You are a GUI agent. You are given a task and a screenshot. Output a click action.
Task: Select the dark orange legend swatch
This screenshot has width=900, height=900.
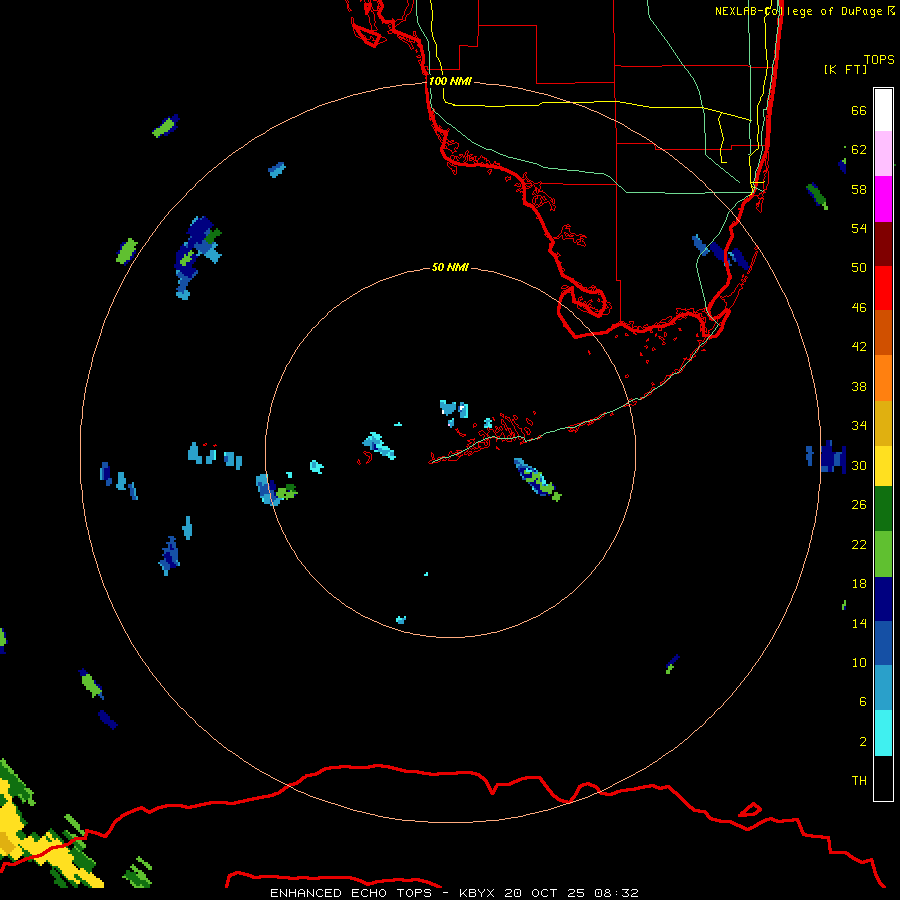[x=883, y=332]
